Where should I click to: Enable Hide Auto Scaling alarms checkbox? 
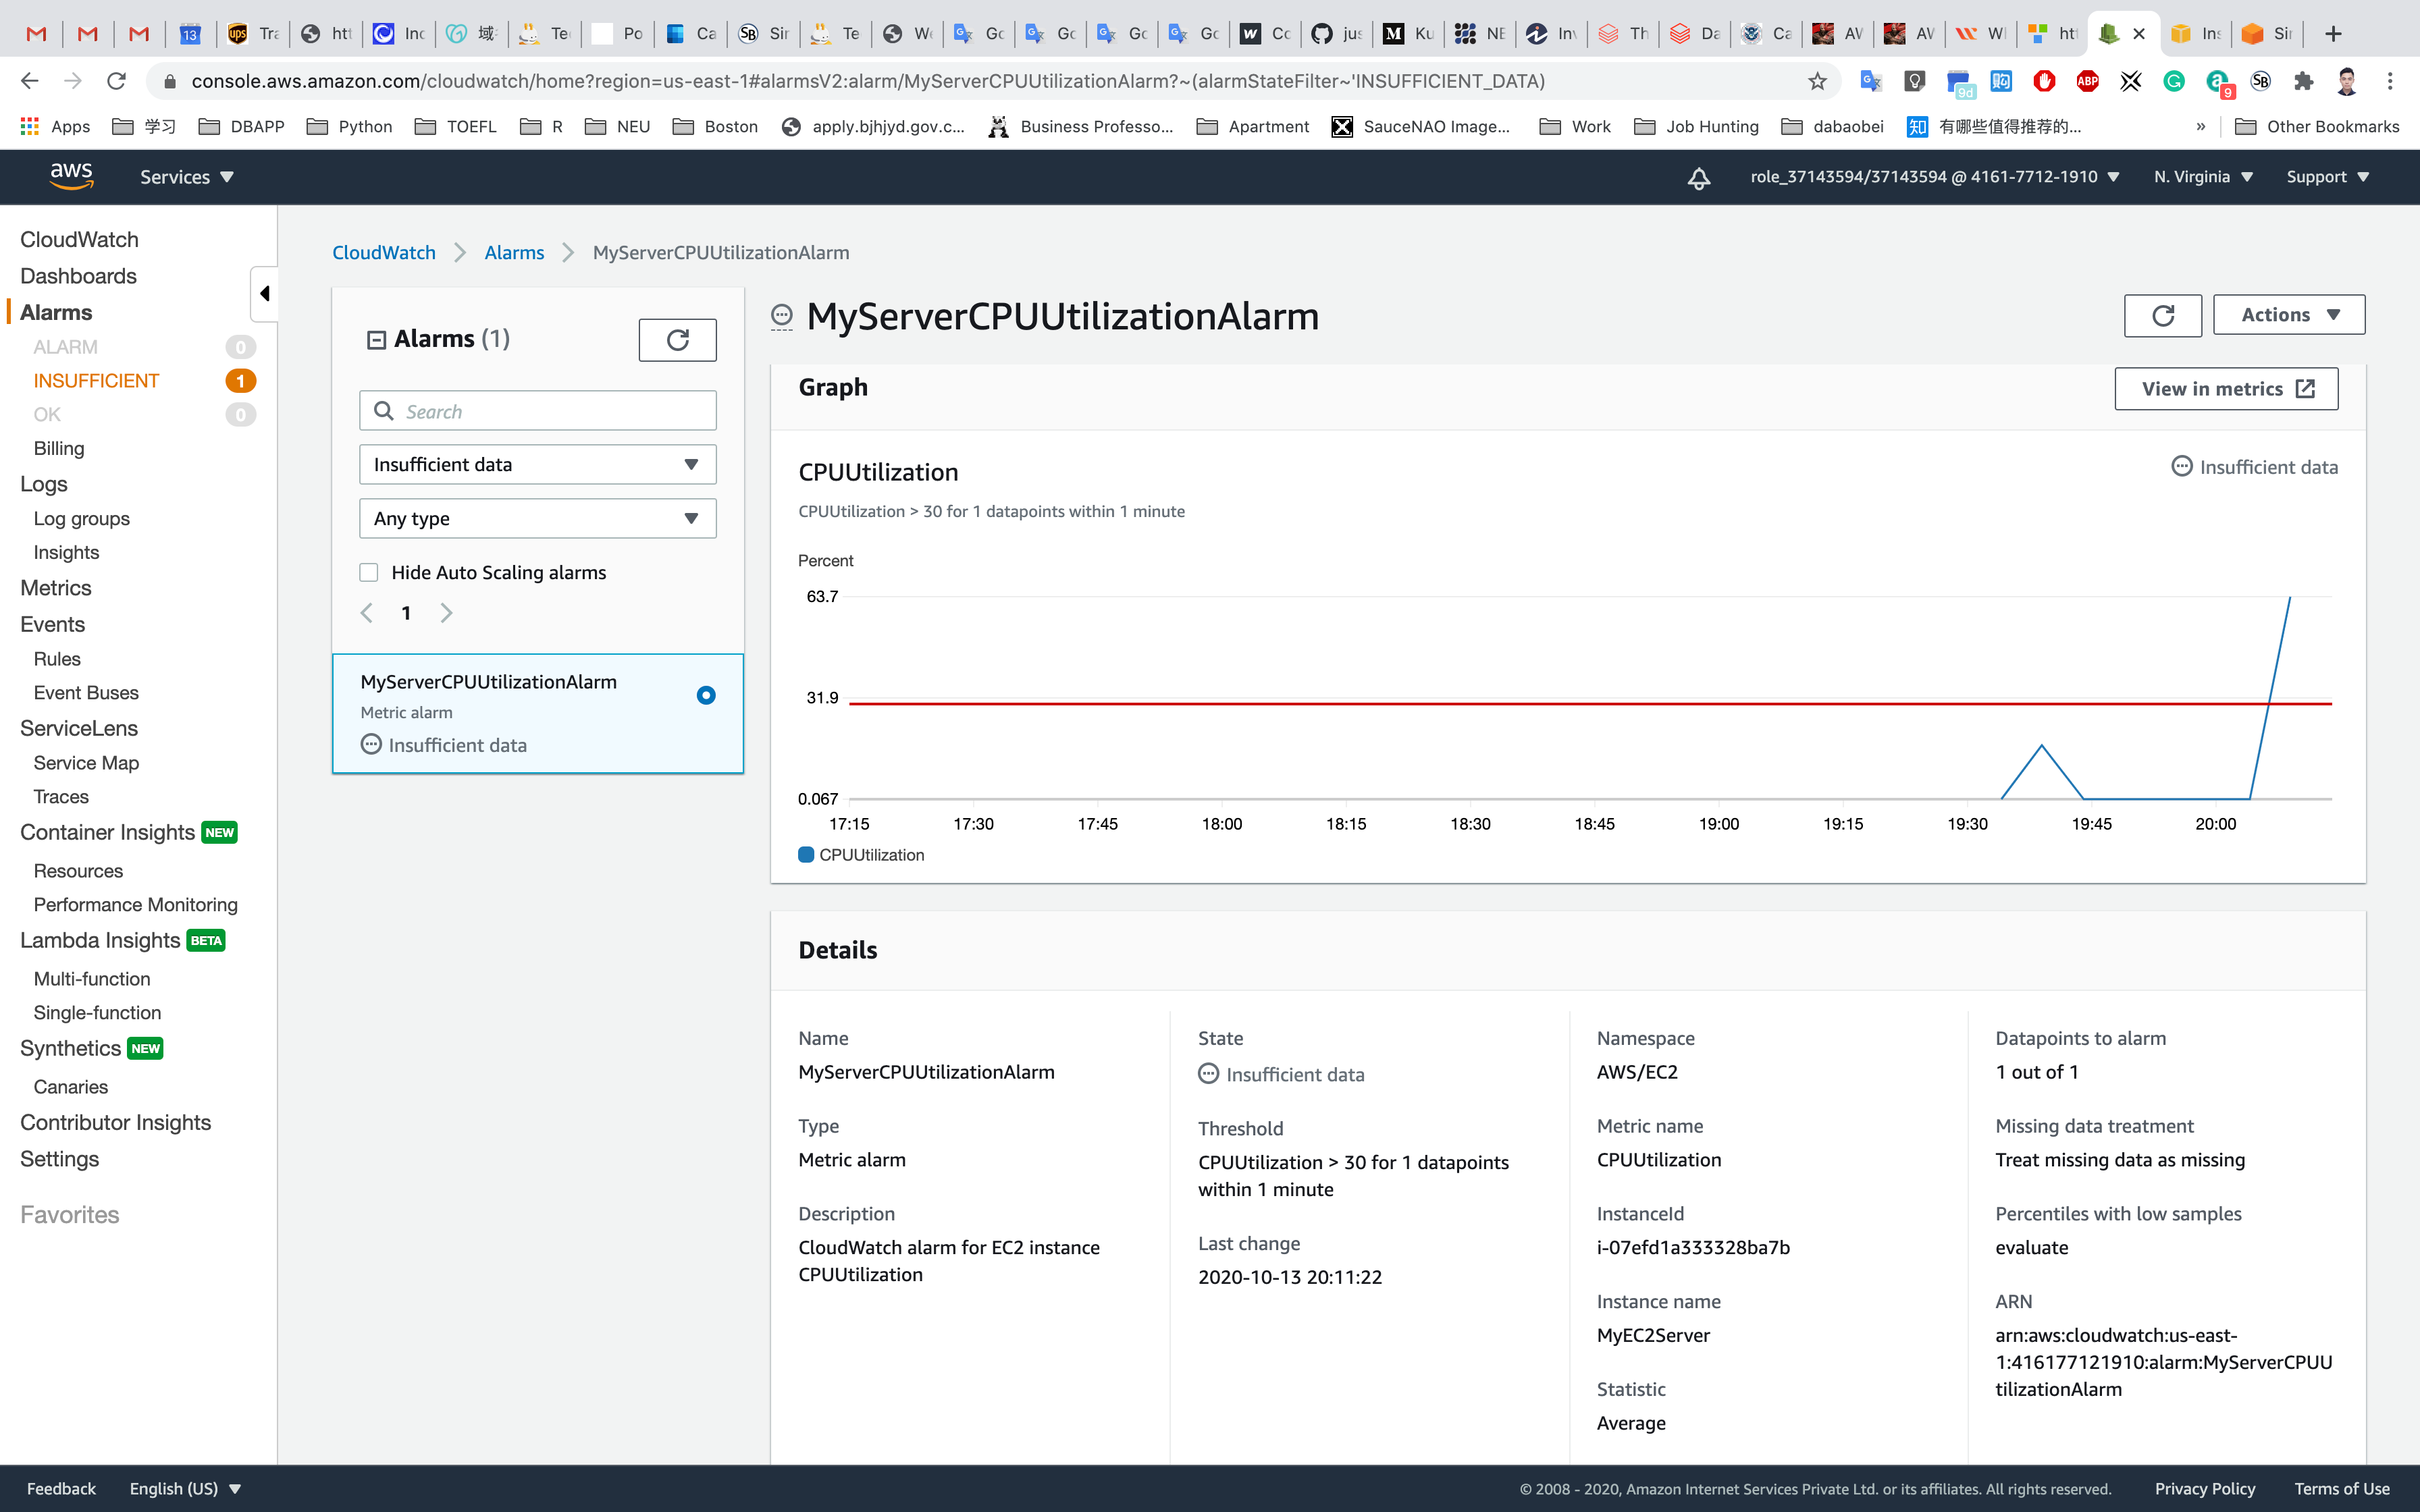(x=369, y=572)
